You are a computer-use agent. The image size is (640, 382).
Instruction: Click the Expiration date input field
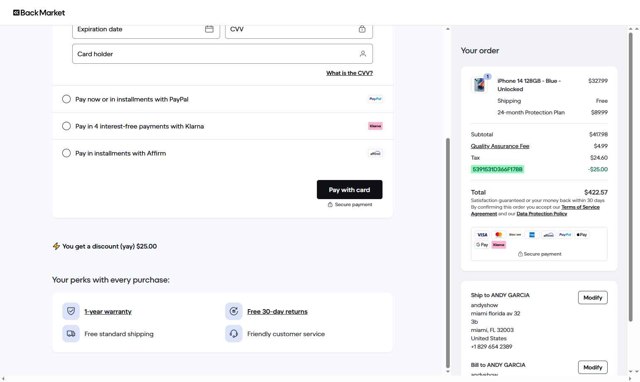click(146, 31)
